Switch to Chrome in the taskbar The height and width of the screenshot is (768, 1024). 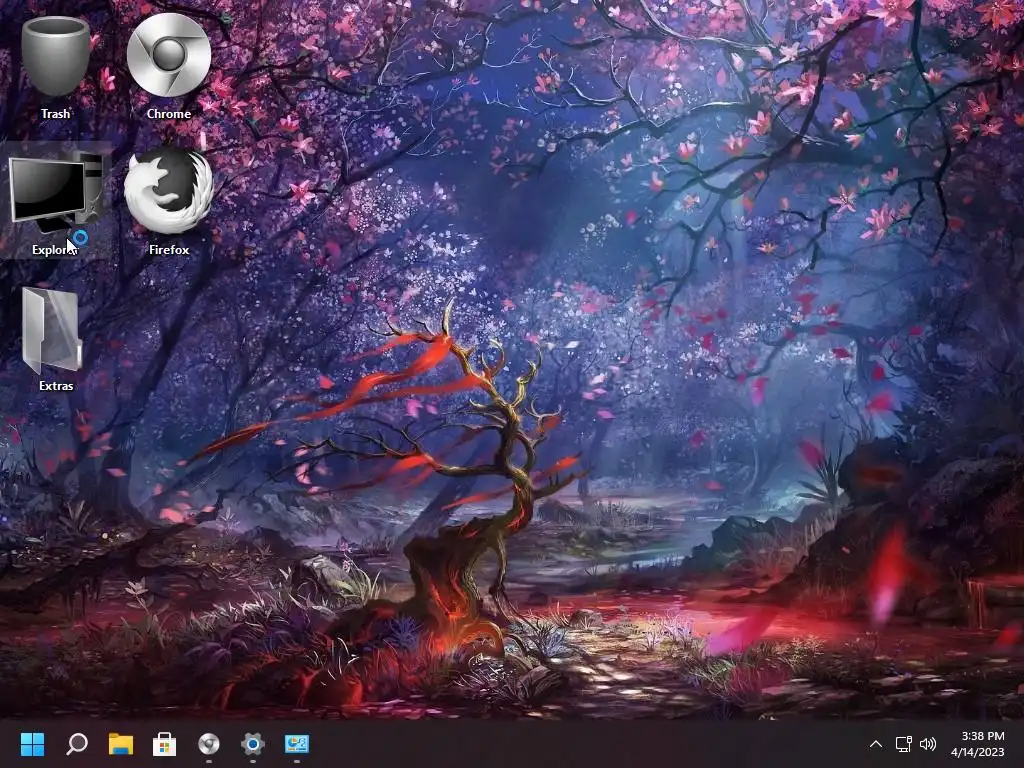coord(208,743)
